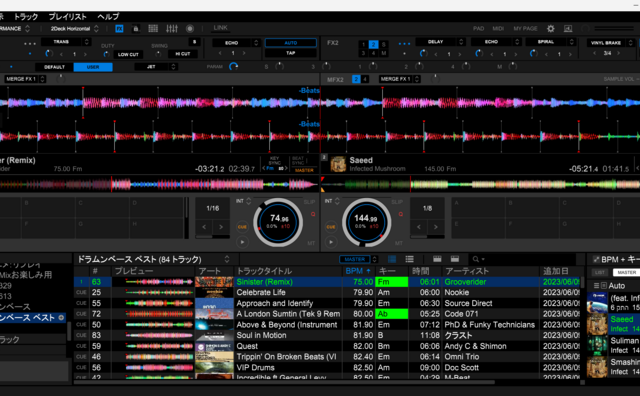Viewport: 640px width, 396px height.
Task: Open VINYL BRAKE effect dropdown
Action: click(x=611, y=42)
